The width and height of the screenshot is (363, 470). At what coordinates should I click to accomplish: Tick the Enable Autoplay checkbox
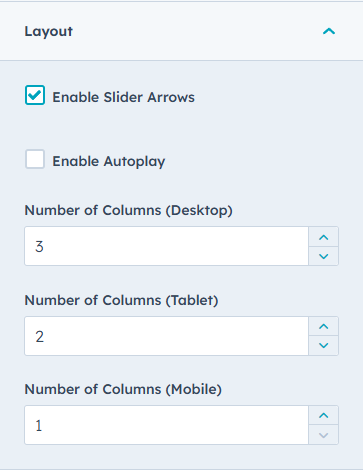35,159
